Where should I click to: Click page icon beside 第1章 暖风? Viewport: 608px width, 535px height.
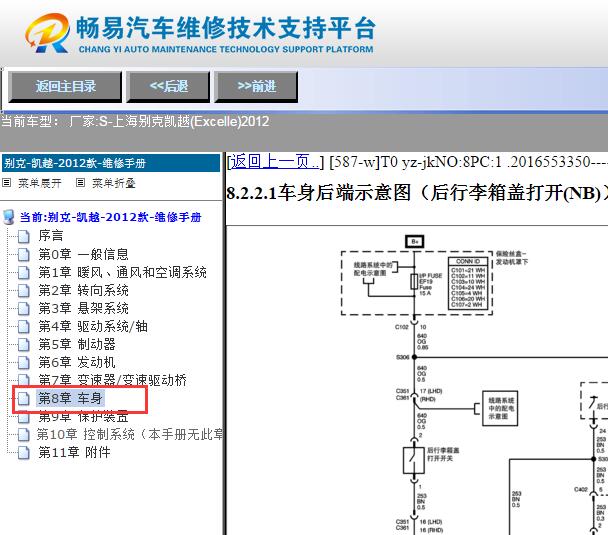24,272
